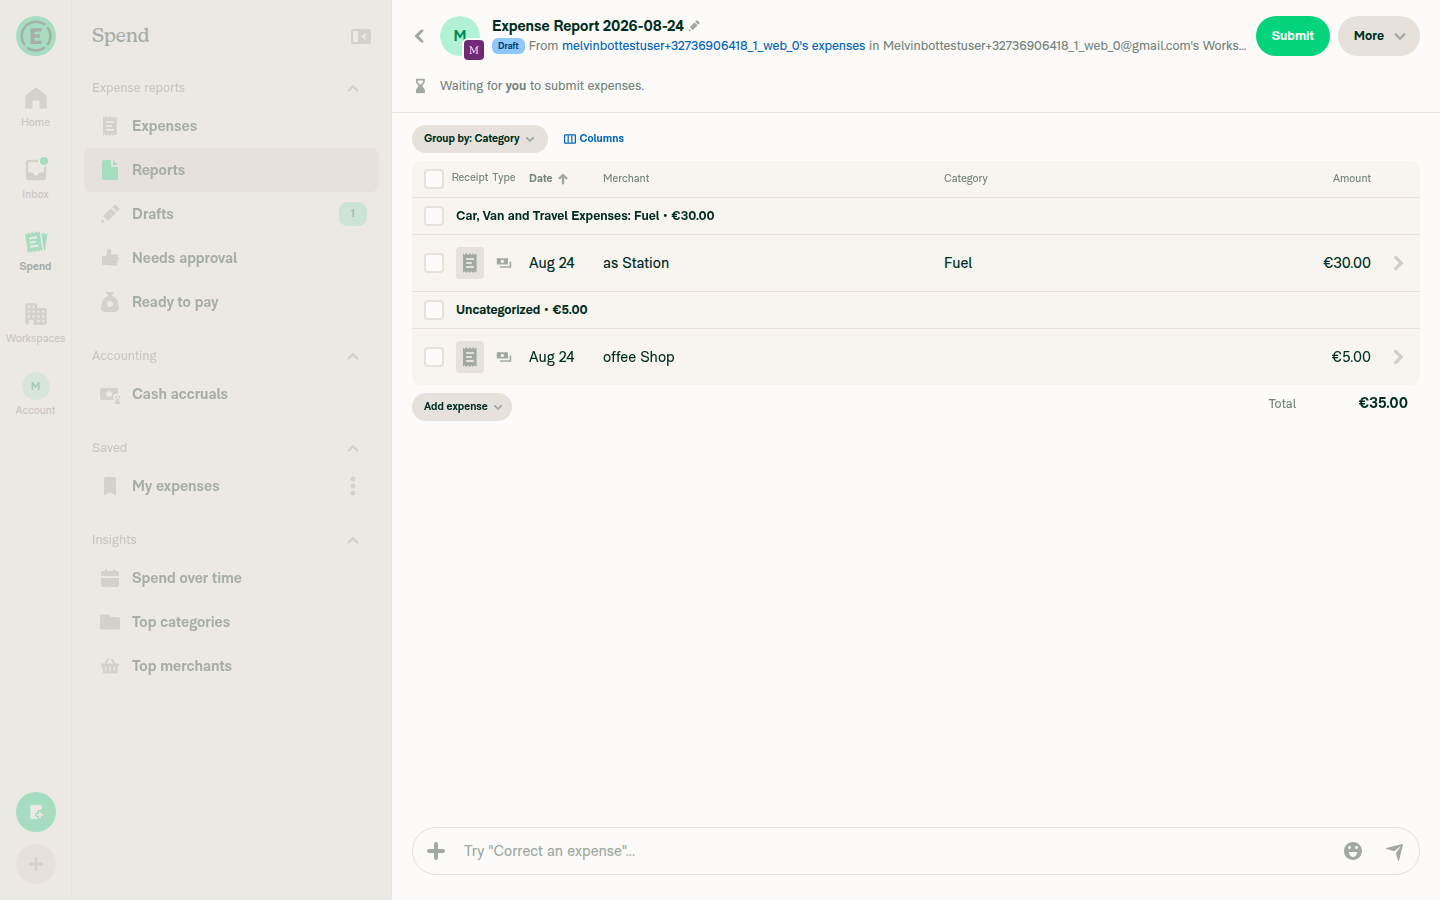The width and height of the screenshot is (1440, 900).
Task: Open the Home section icon
Action: (x=36, y=99)
